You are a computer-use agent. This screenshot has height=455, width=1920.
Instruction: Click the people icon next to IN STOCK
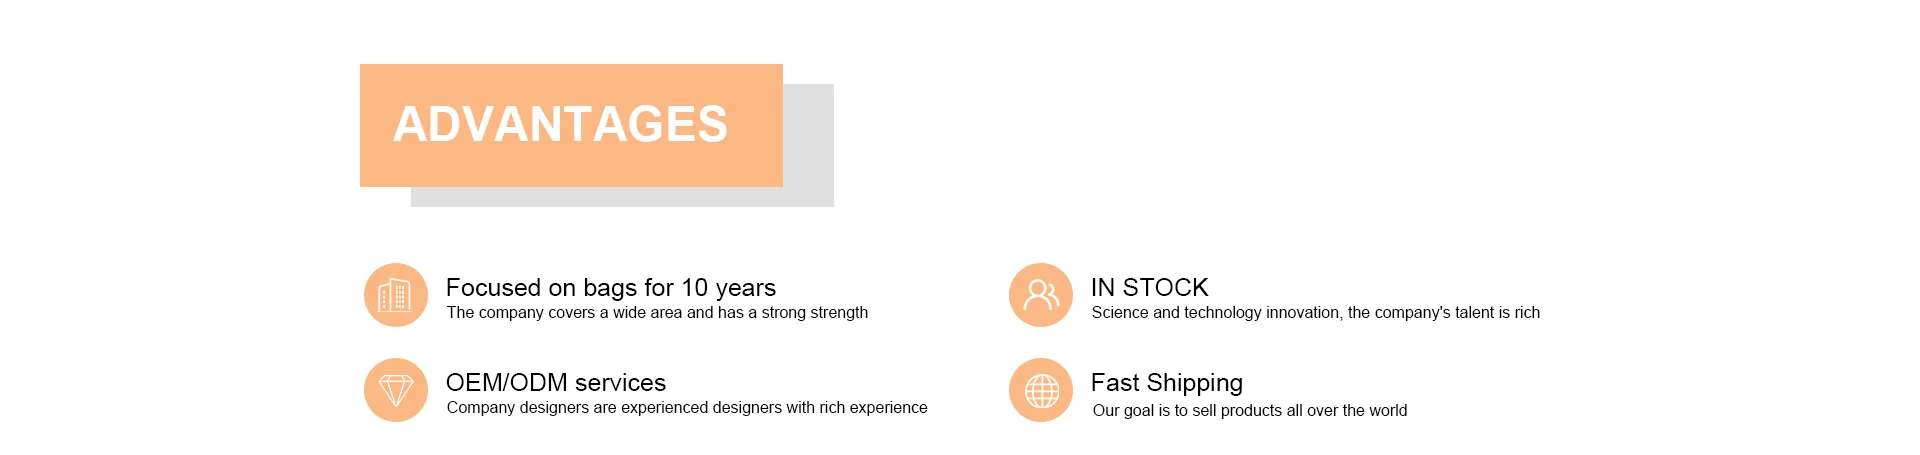[x=1040, y=295]
